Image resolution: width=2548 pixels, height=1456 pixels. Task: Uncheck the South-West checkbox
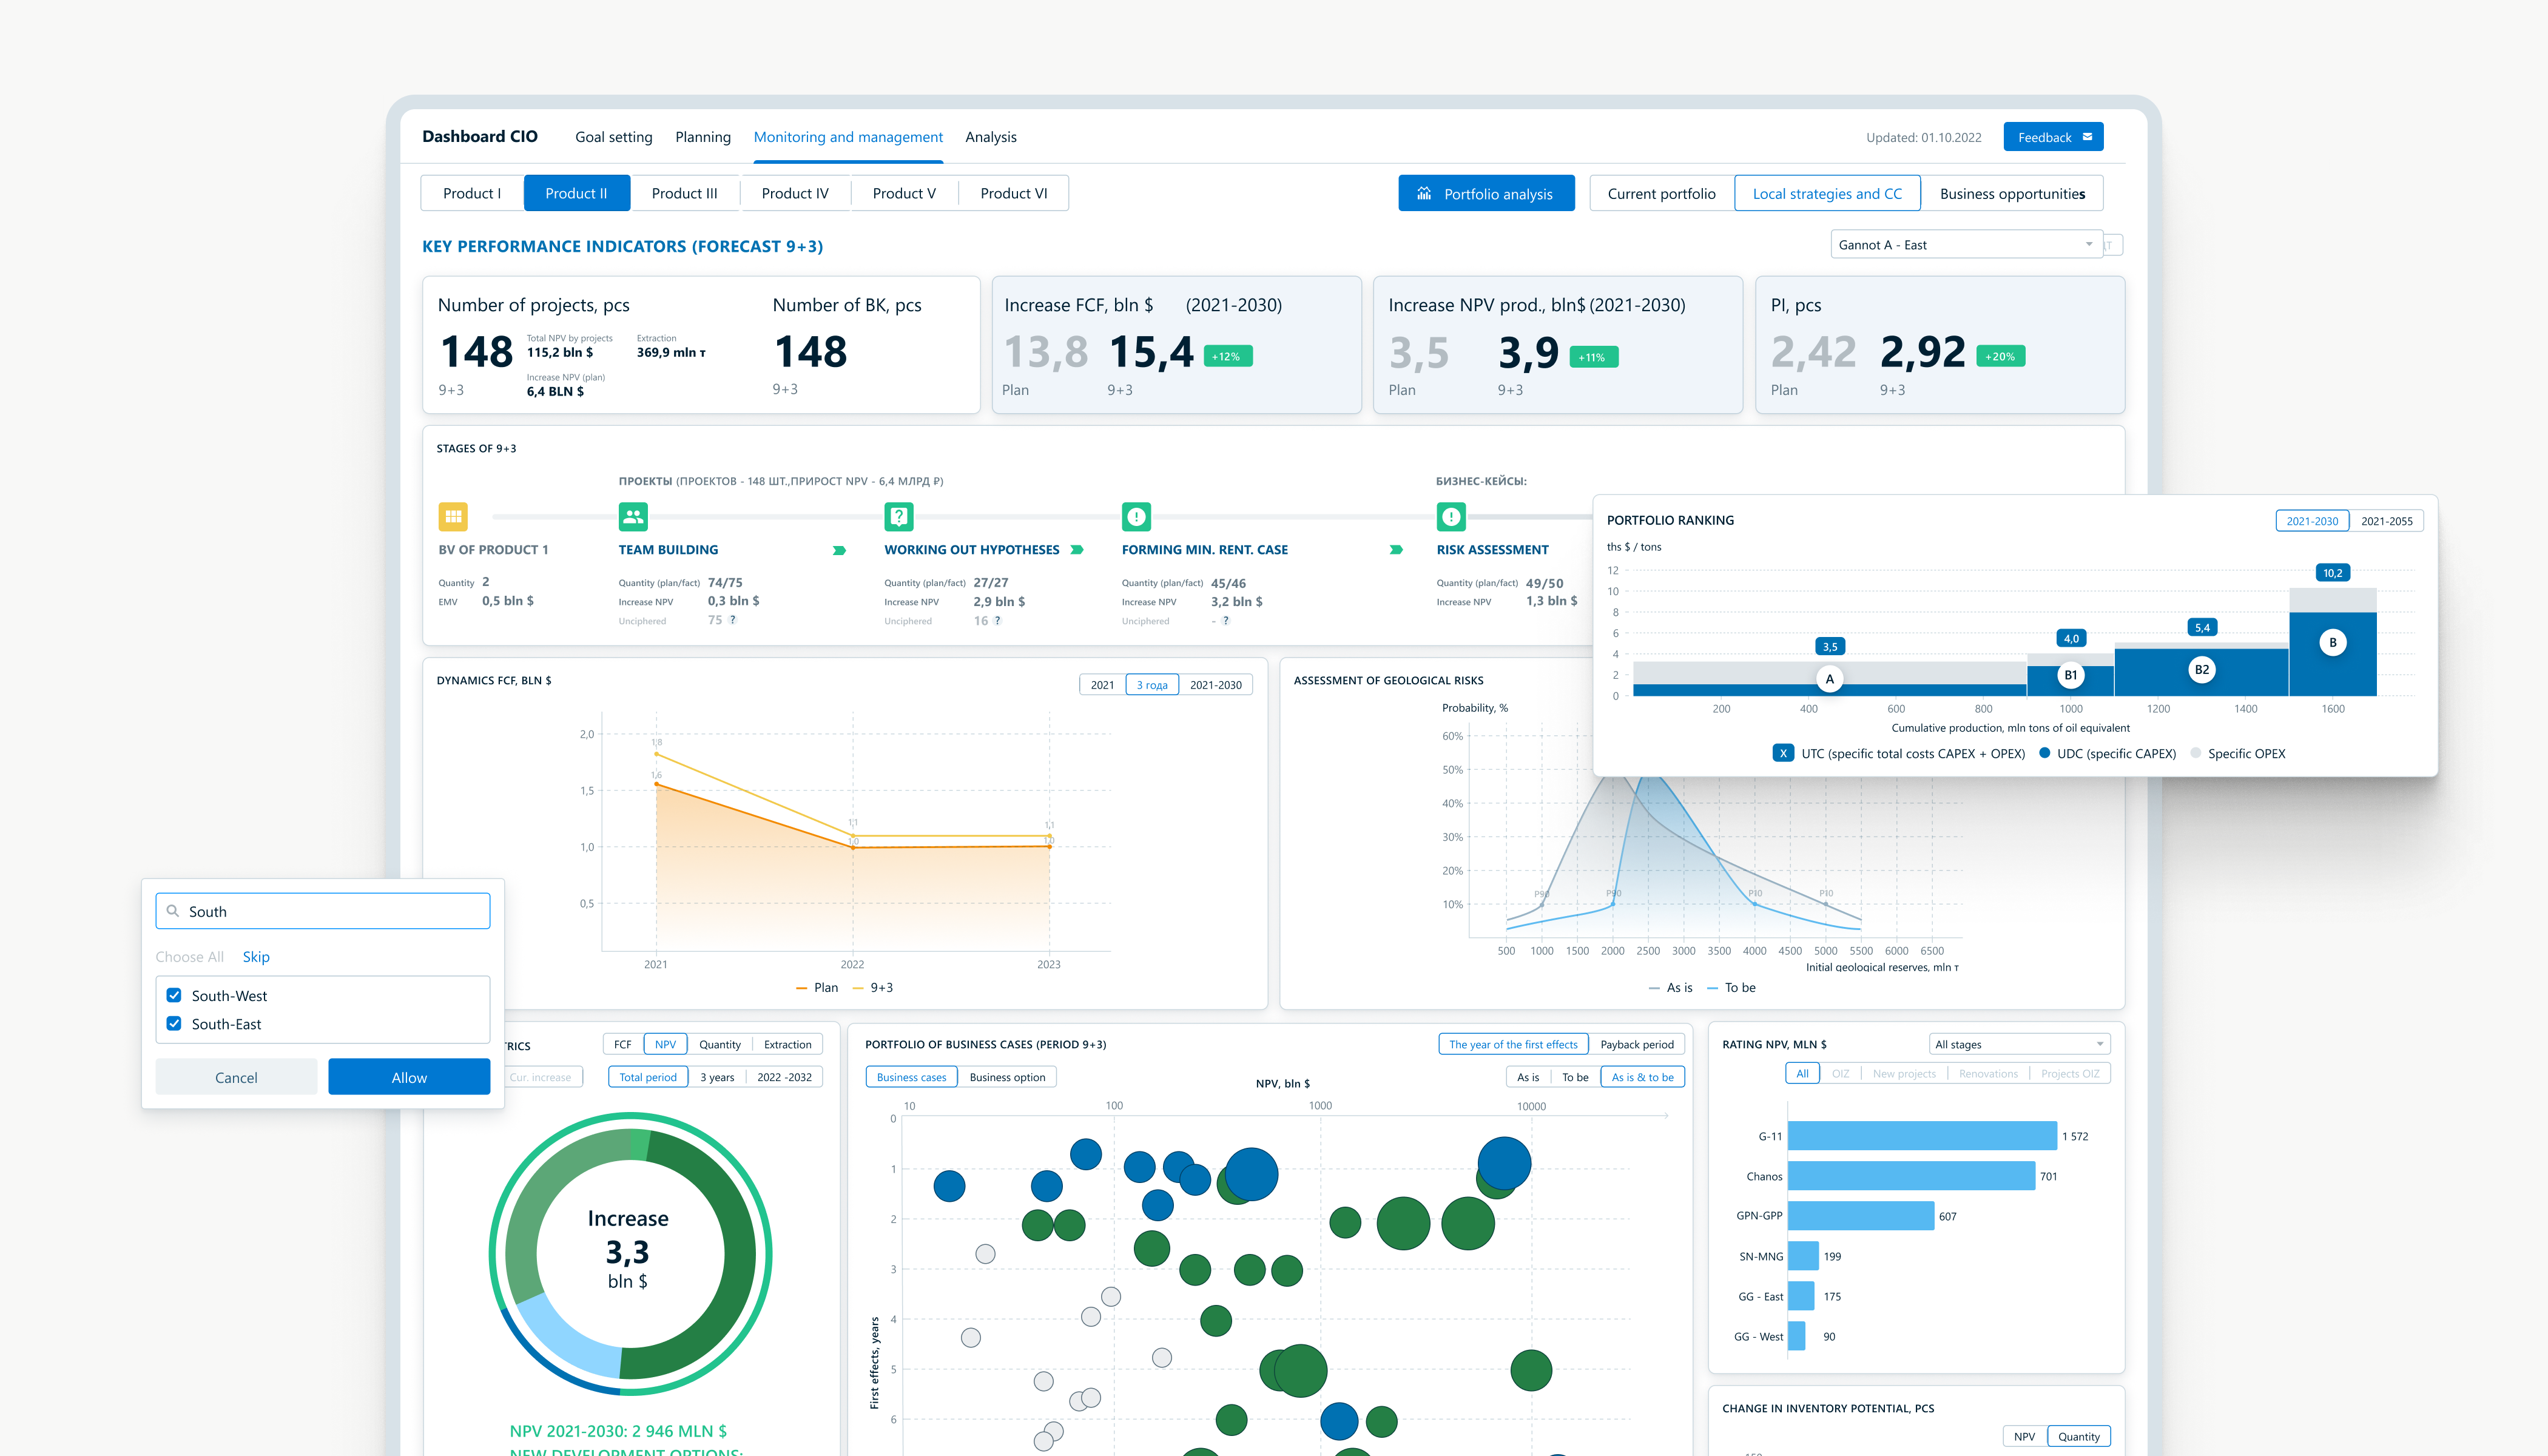click(x=174, y=995)
